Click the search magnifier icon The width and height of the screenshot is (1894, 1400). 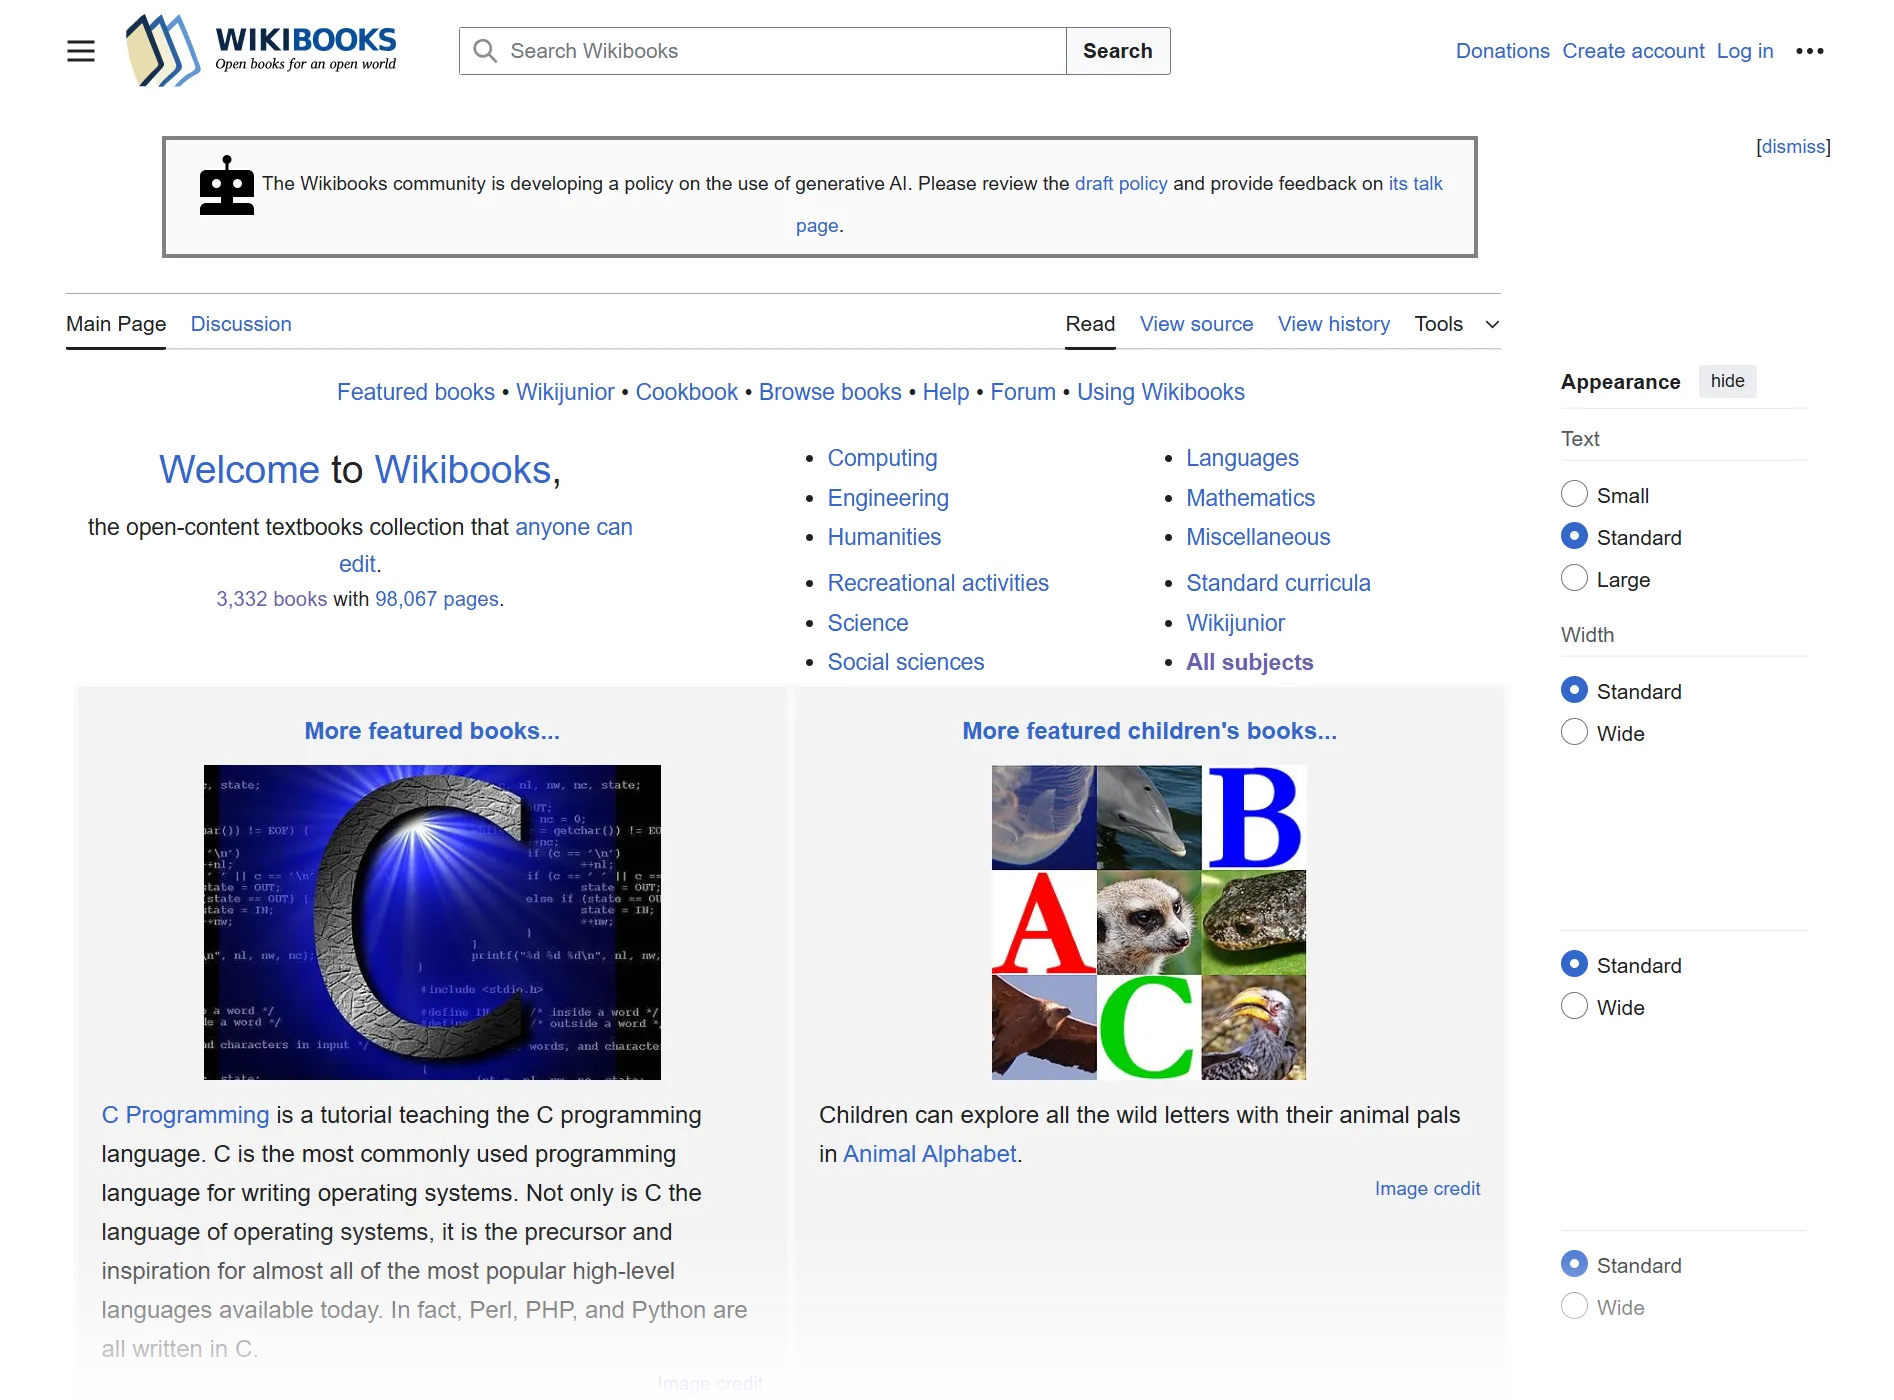[484, 50]
